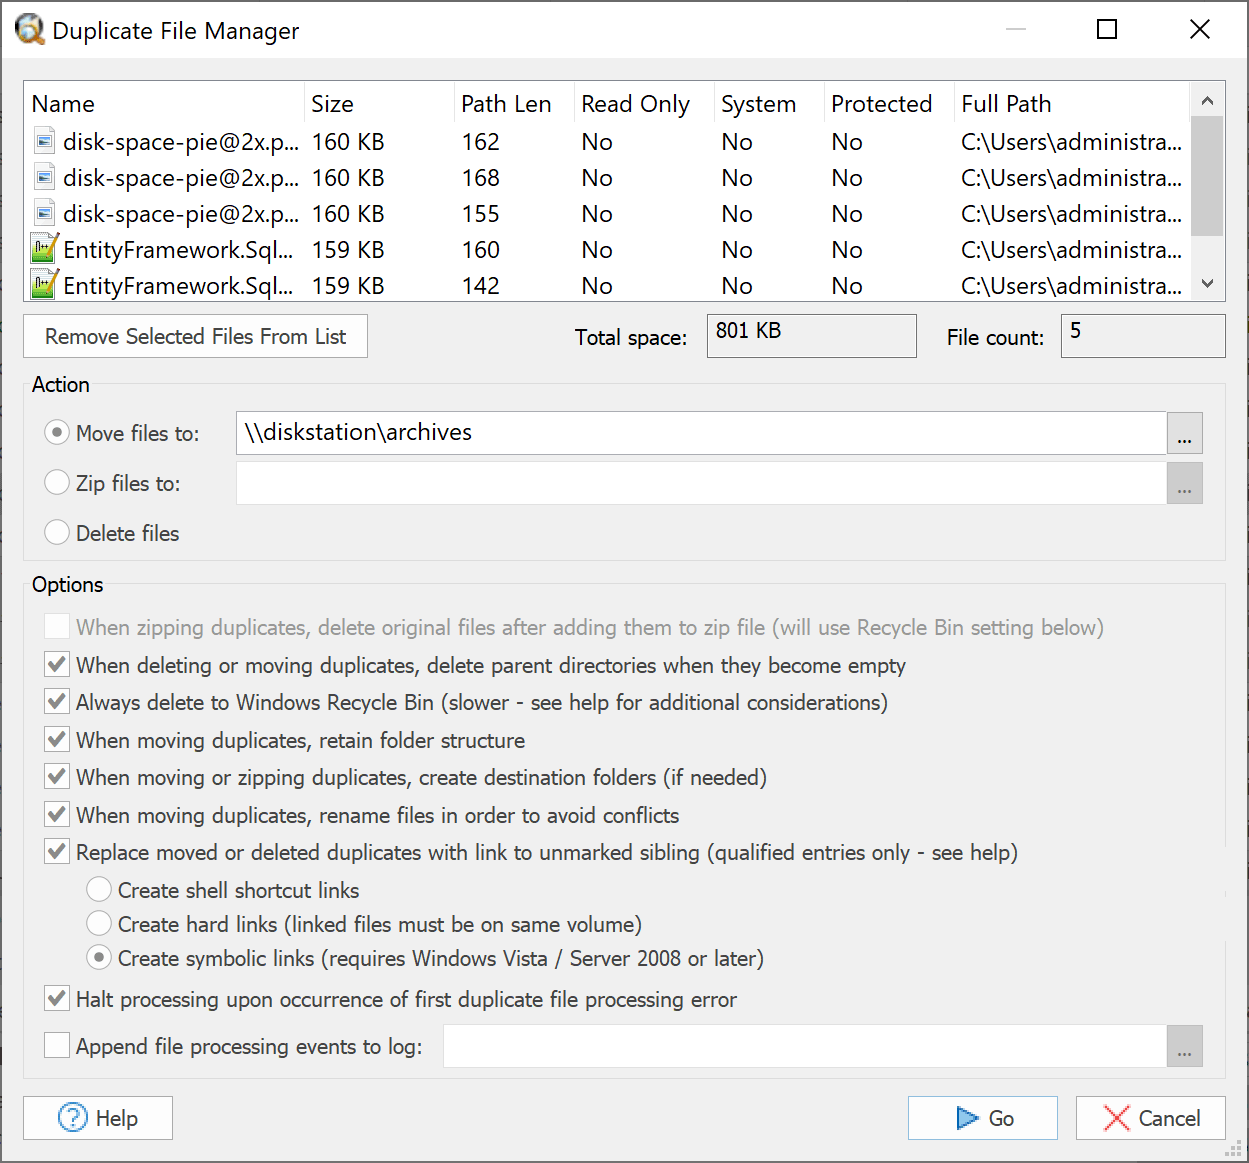Click the document icon beside first disk-space-pie file
This screenshot has width=1249, height=1163.
(x=44, y=140)
